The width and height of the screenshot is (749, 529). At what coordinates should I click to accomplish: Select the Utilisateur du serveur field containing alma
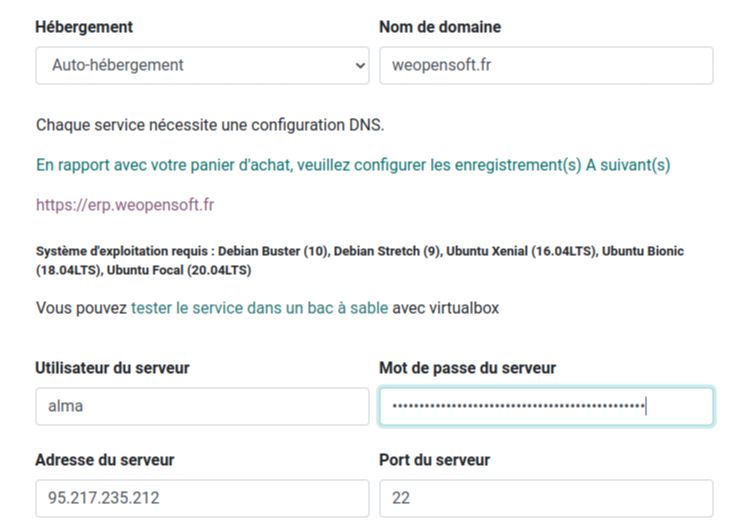[x=202, y=406]
